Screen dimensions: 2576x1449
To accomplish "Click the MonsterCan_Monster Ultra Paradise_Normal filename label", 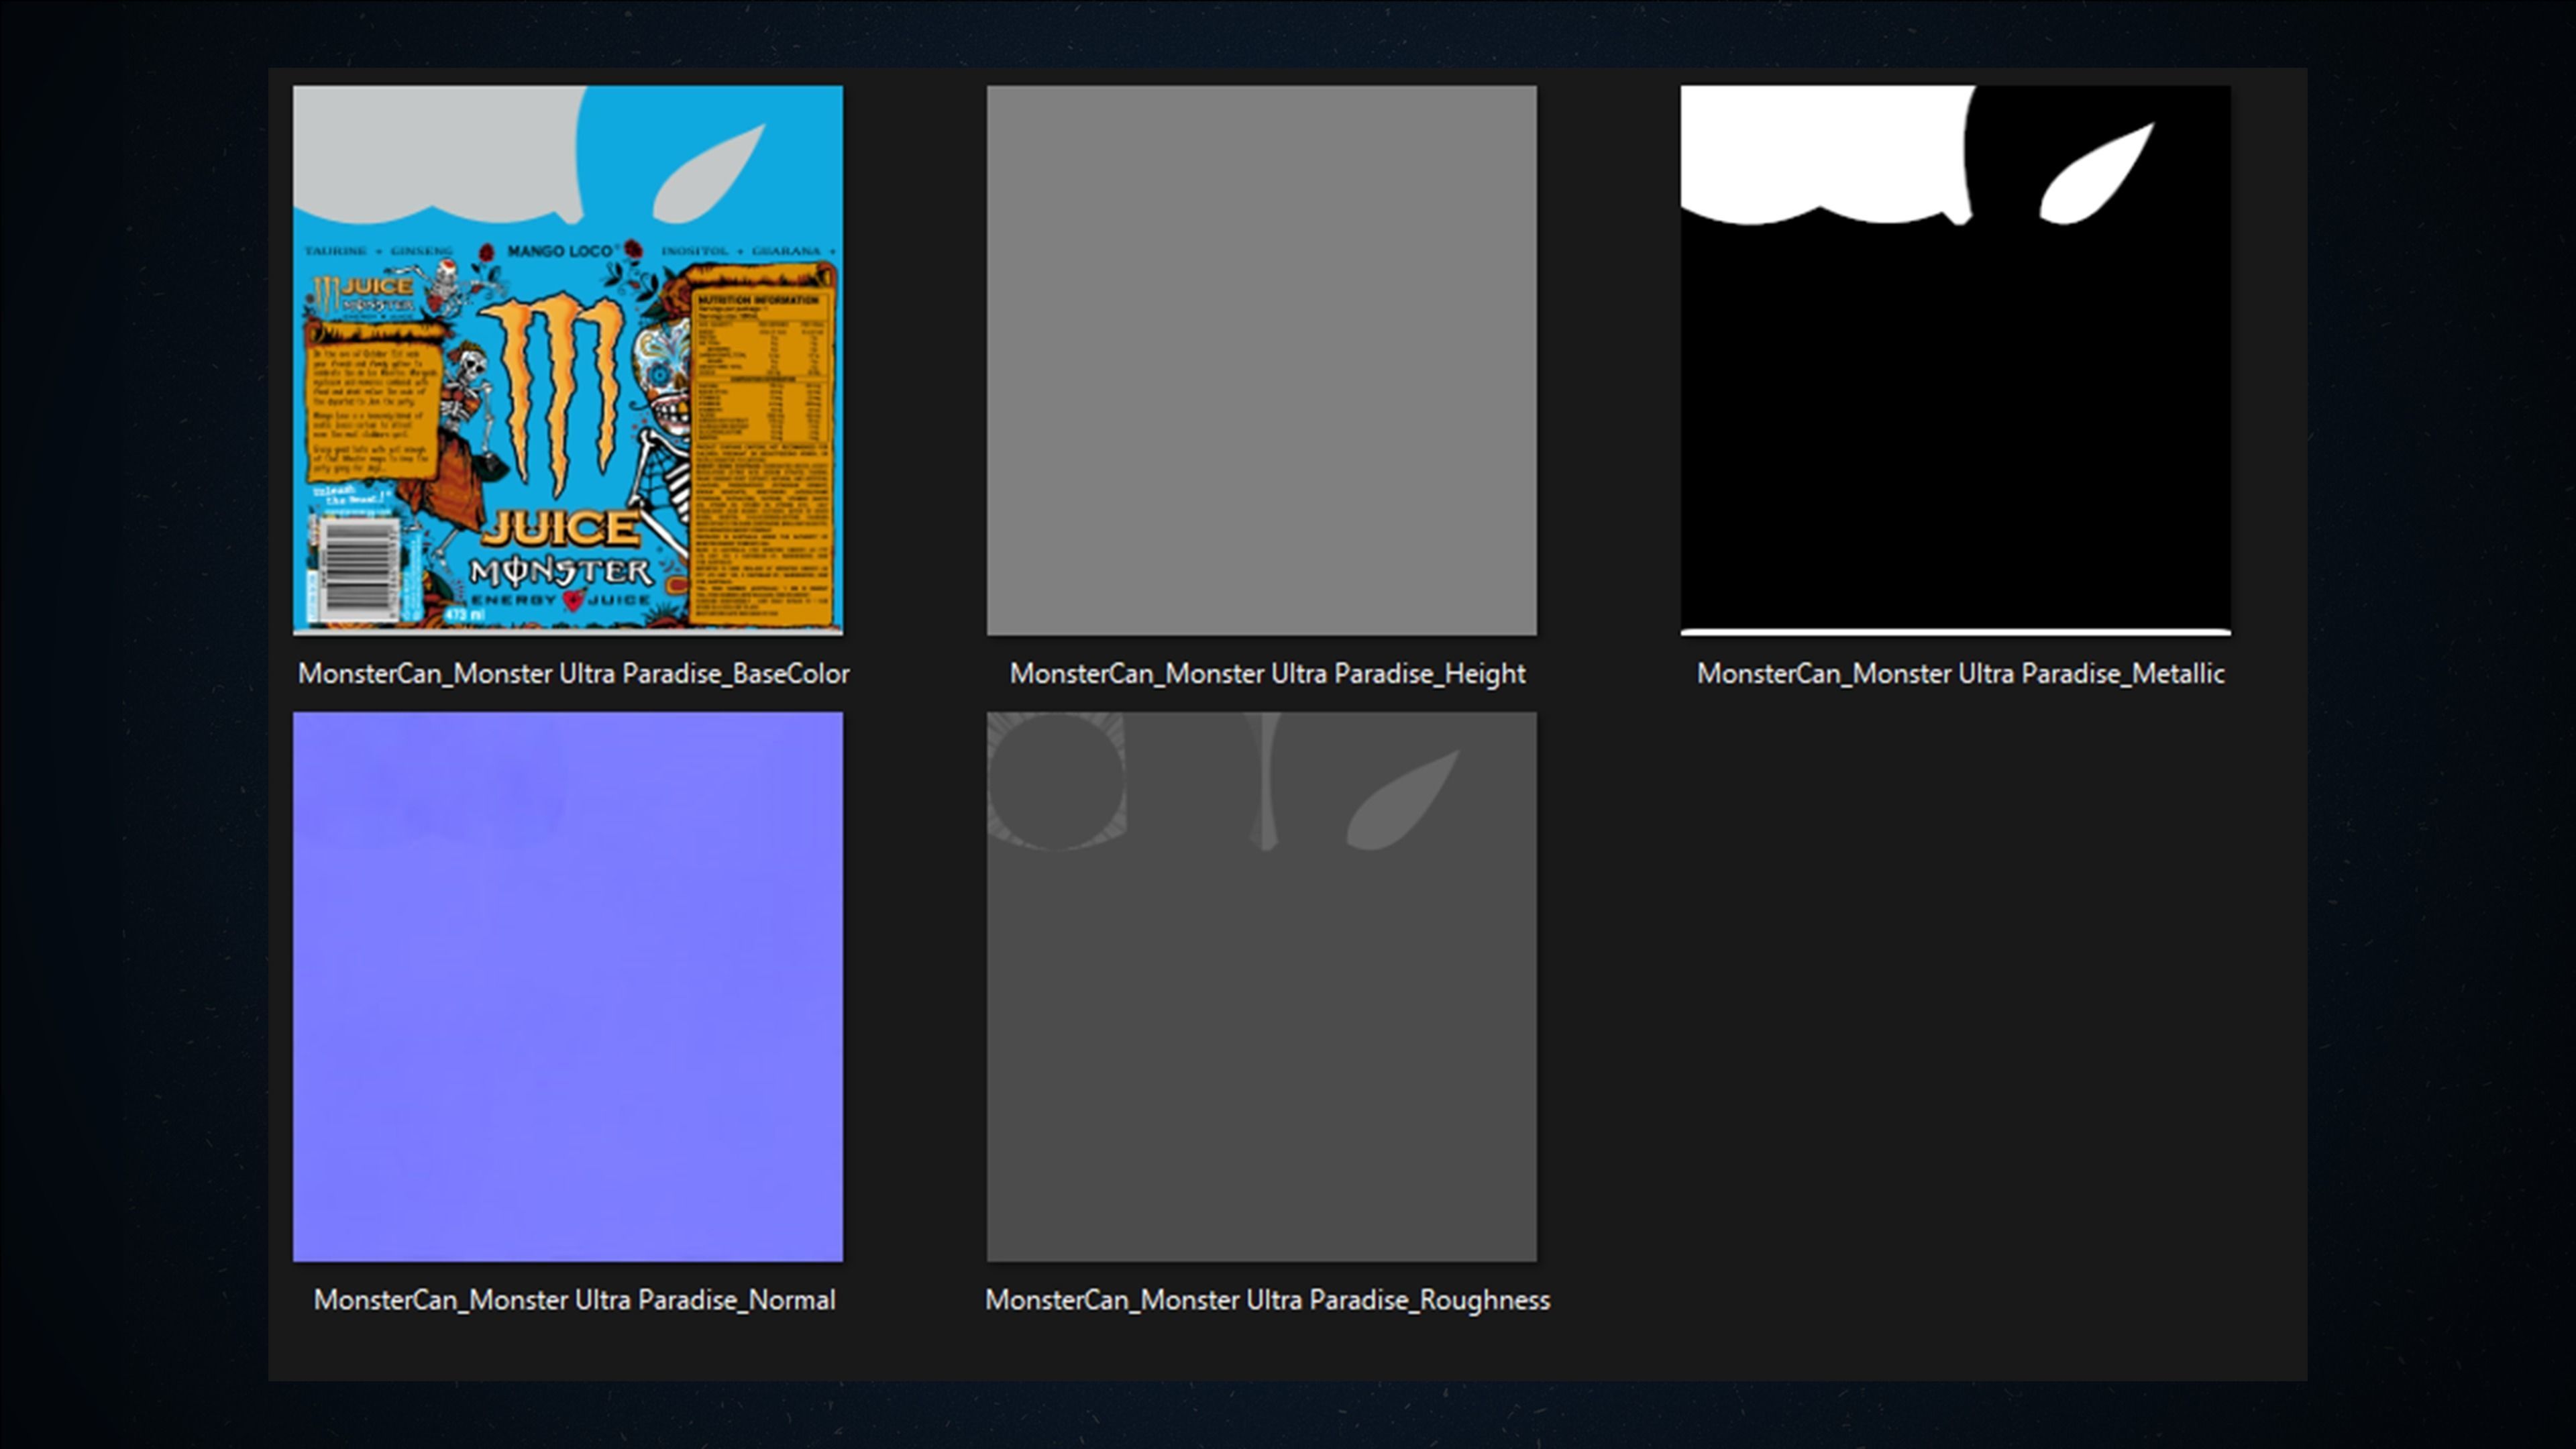I will tap(574, 1299).
